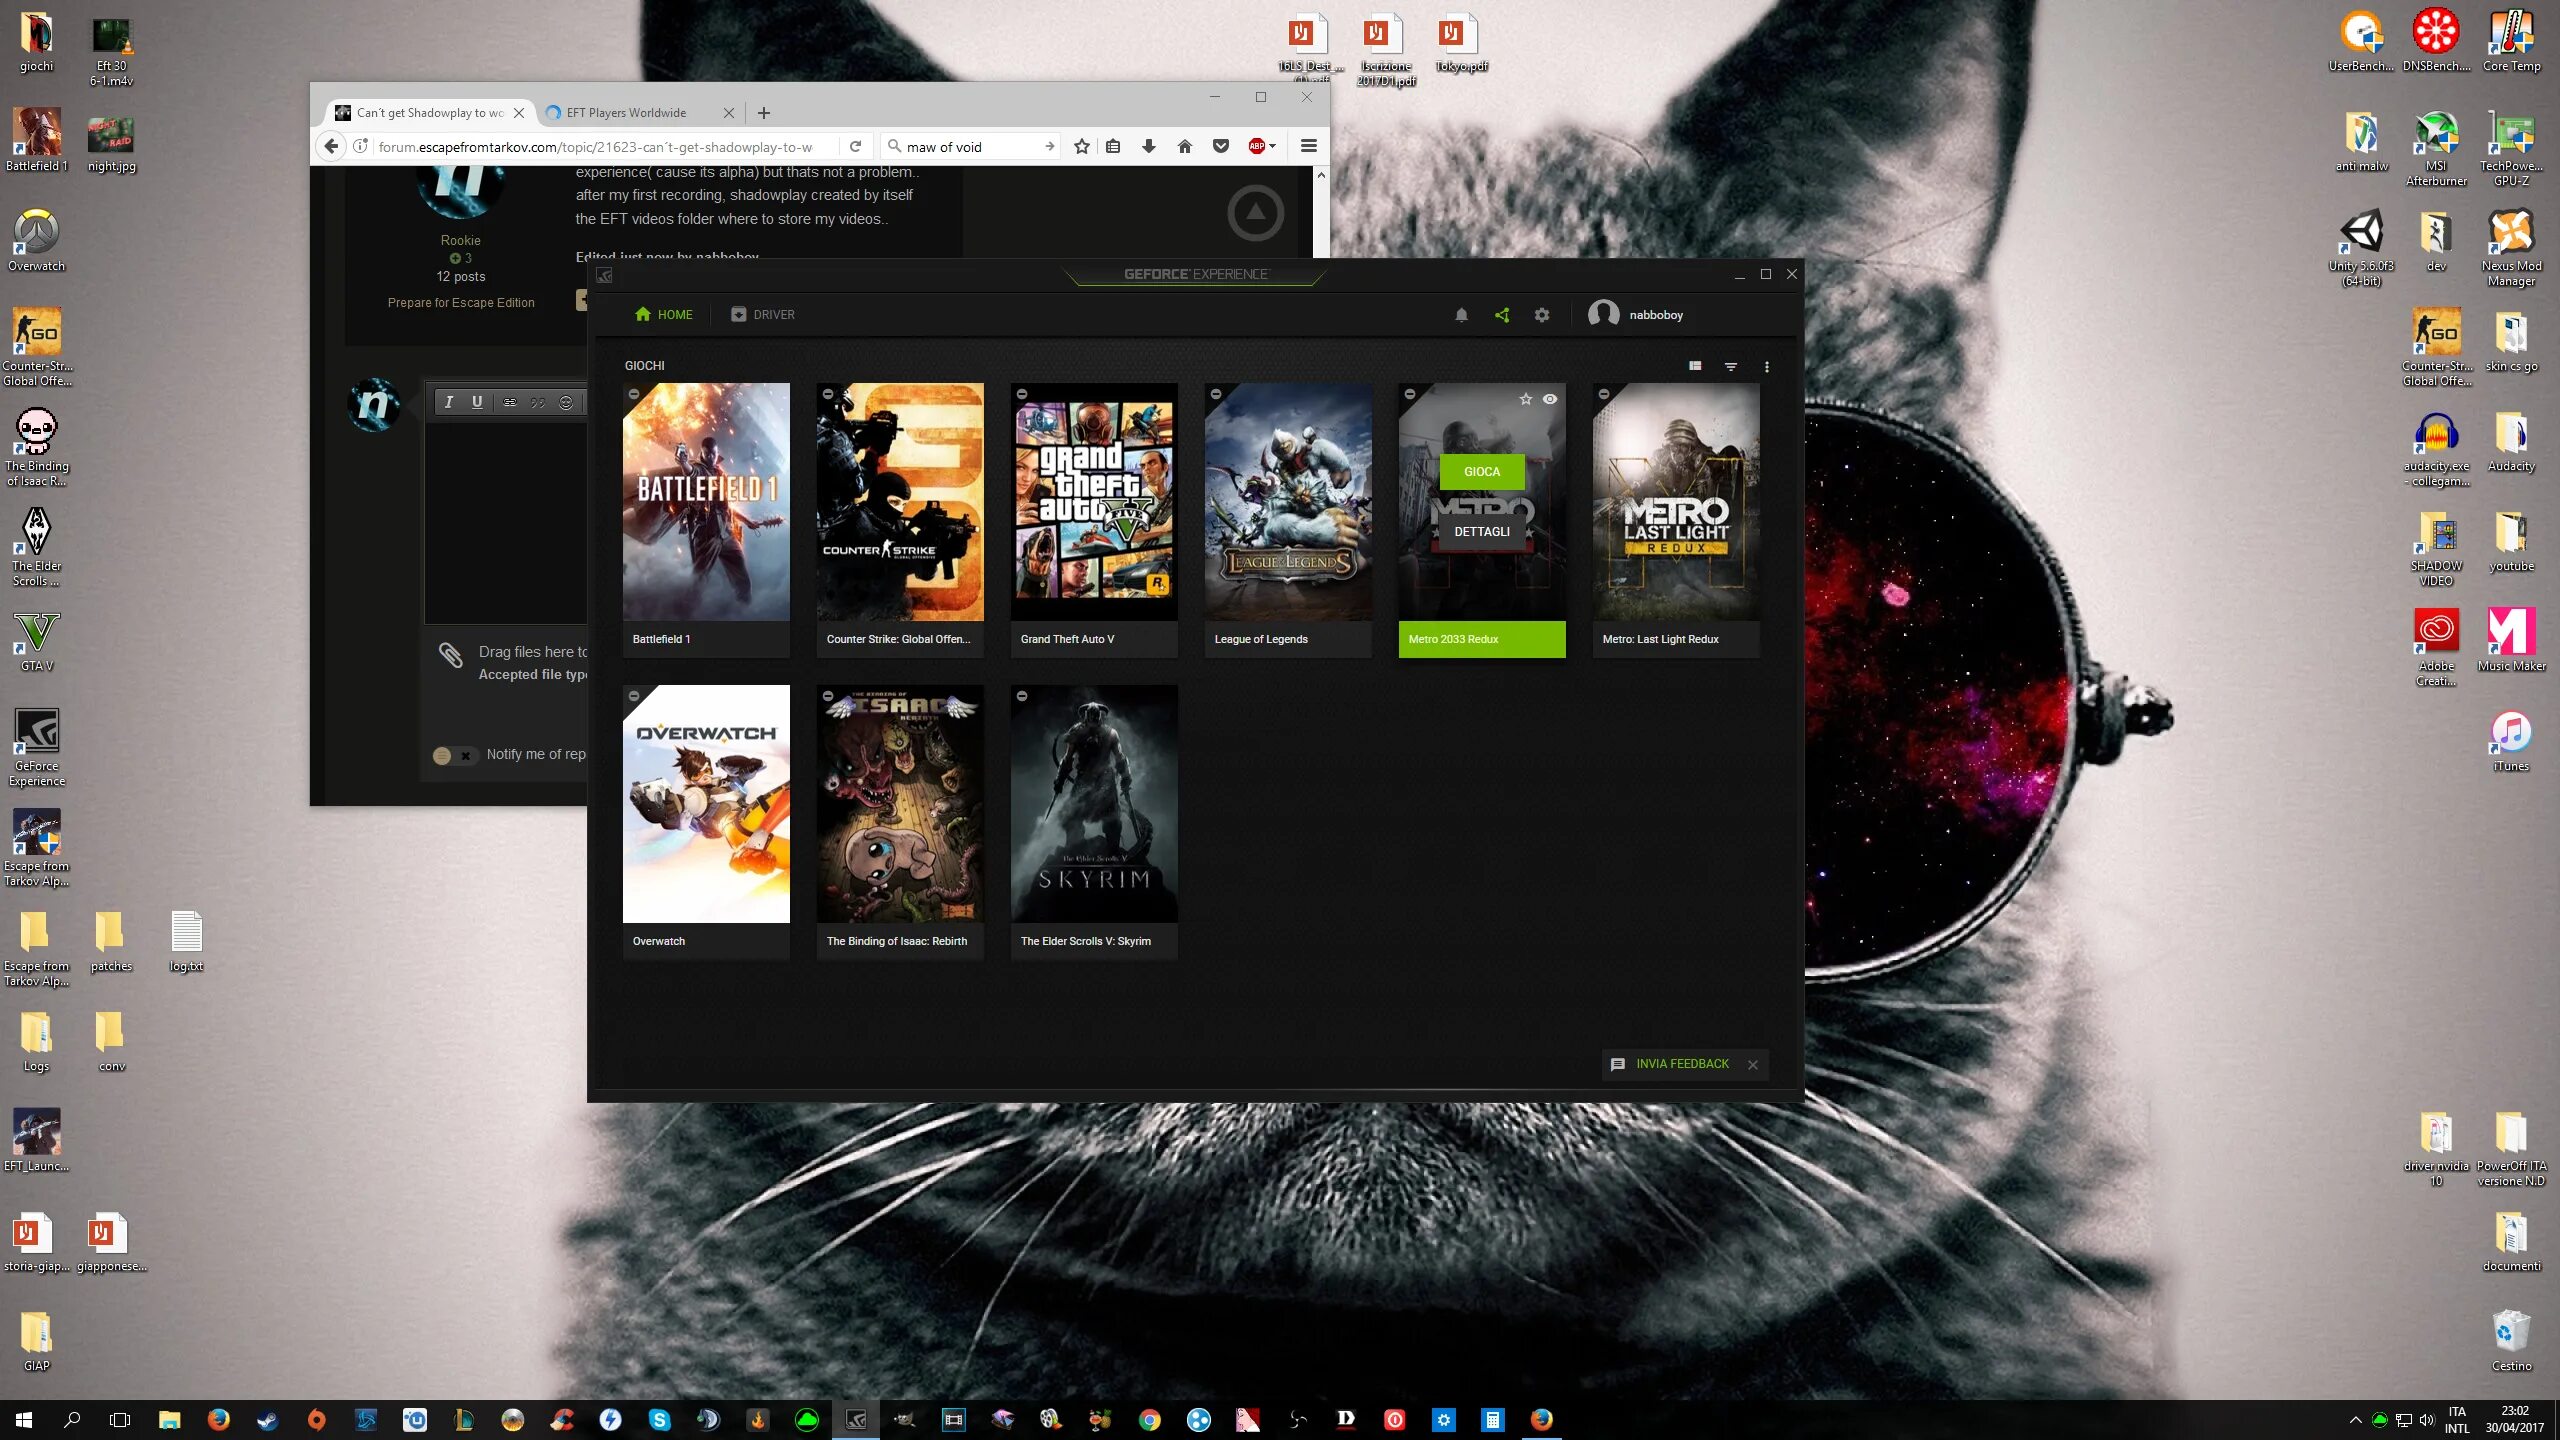Open the games filter icon
Viewport: 2560px width, 1440px height.
point(1731,366)
